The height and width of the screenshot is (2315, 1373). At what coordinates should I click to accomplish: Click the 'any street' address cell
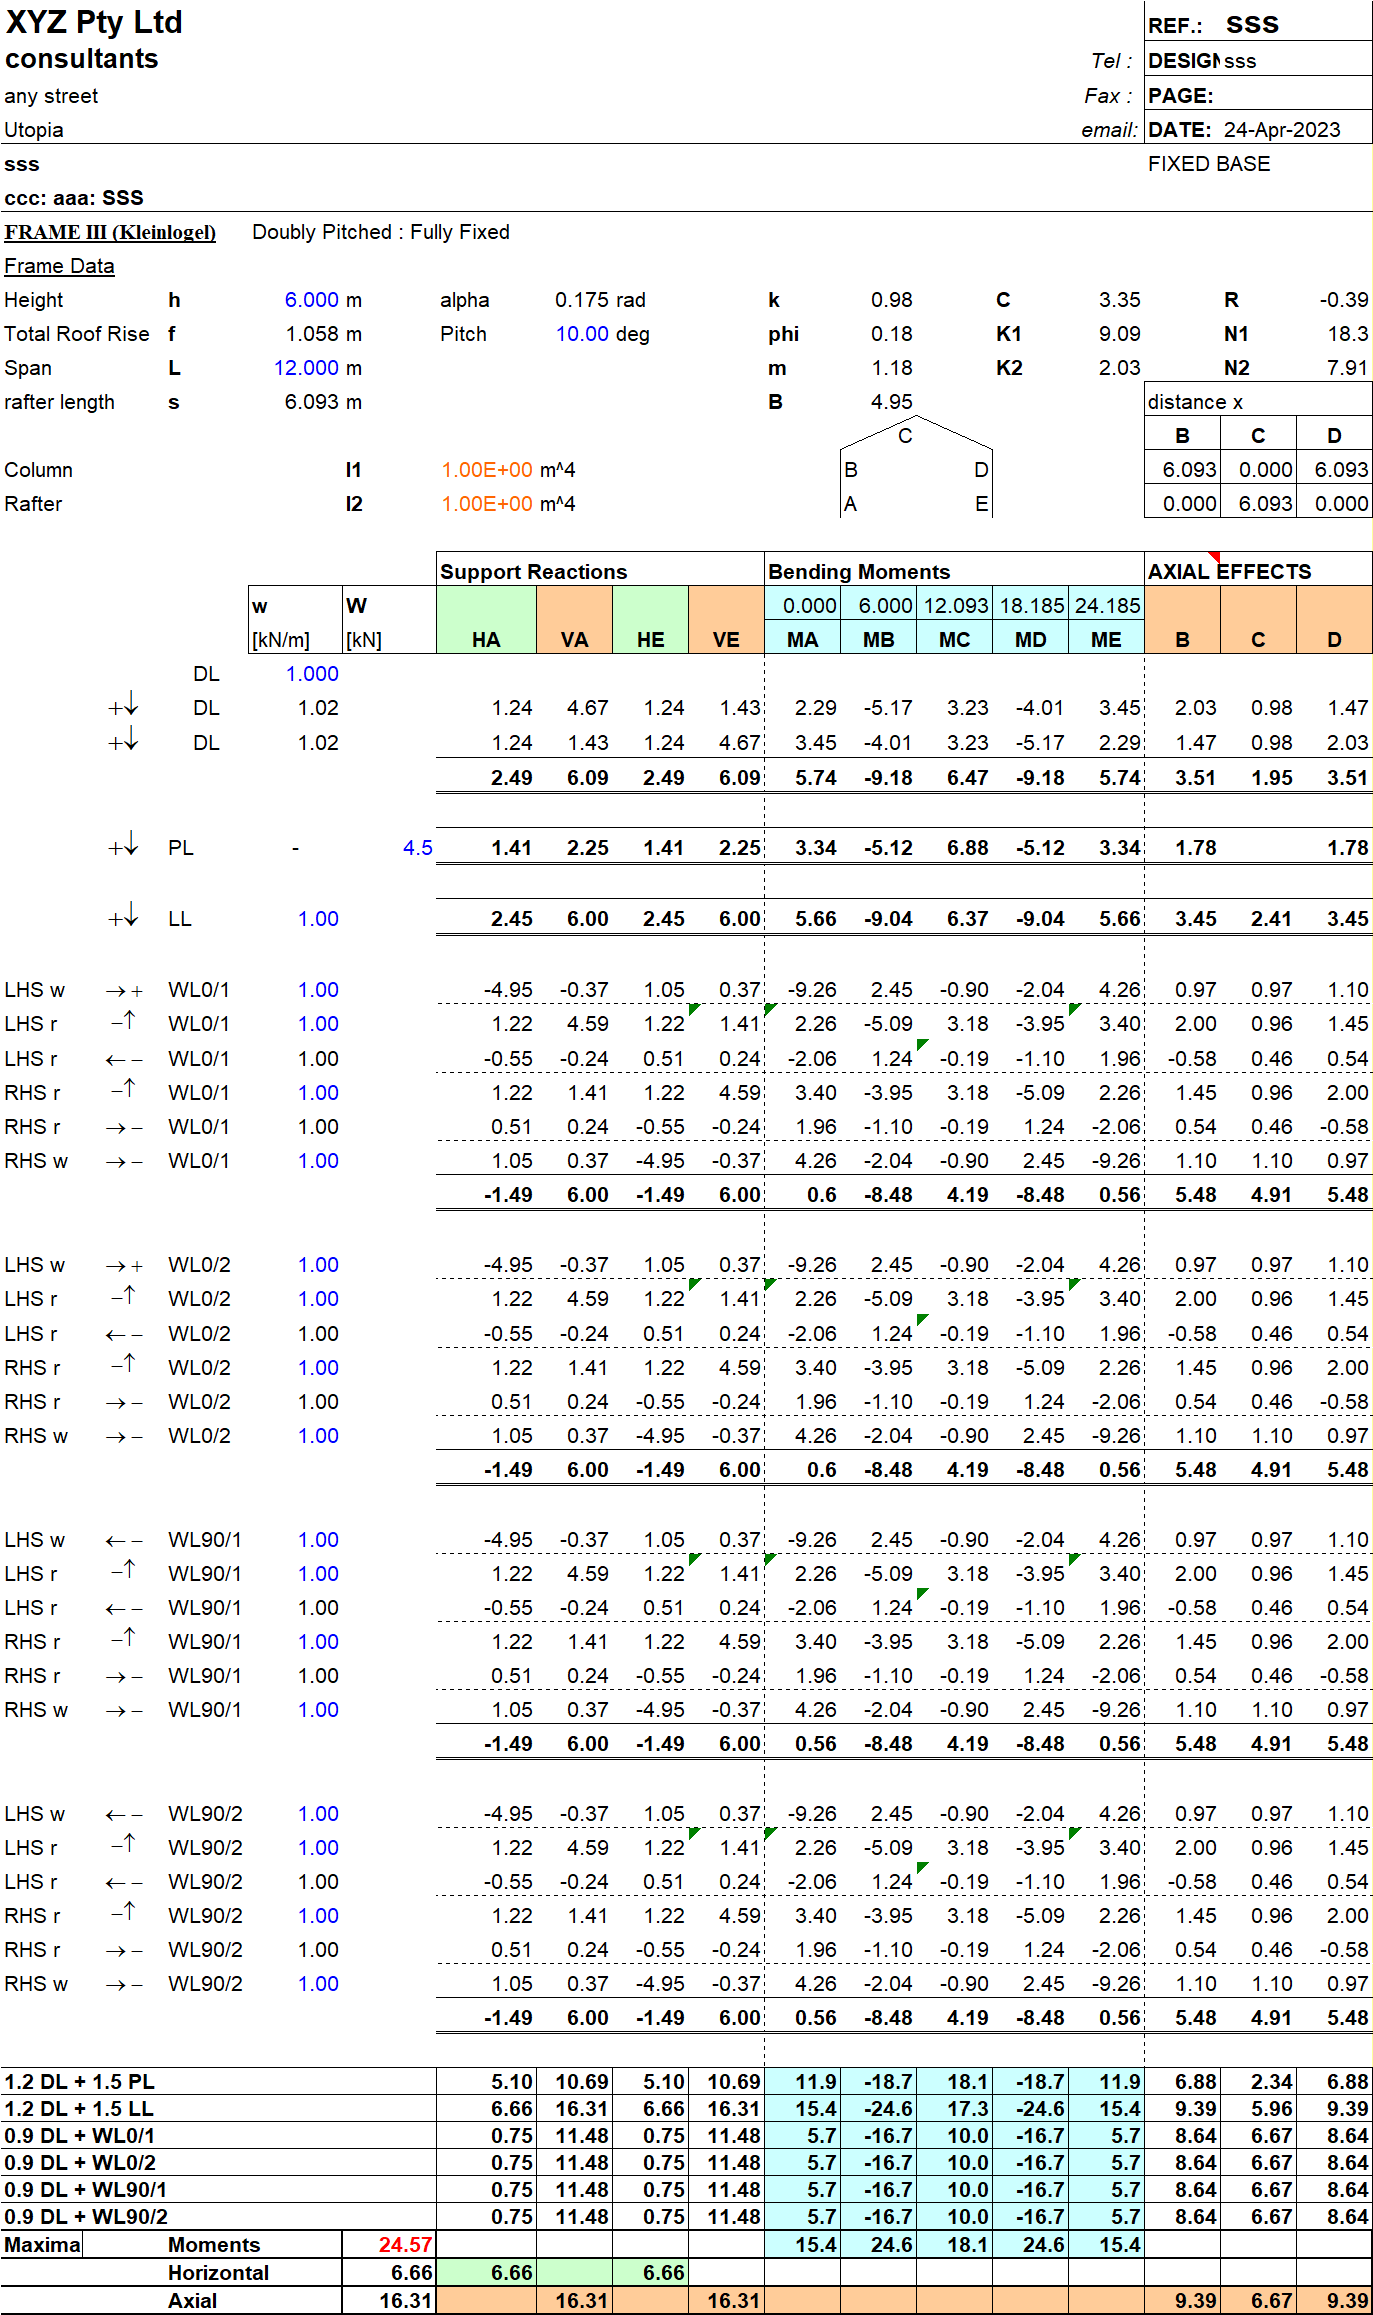[x=51, y=96]
